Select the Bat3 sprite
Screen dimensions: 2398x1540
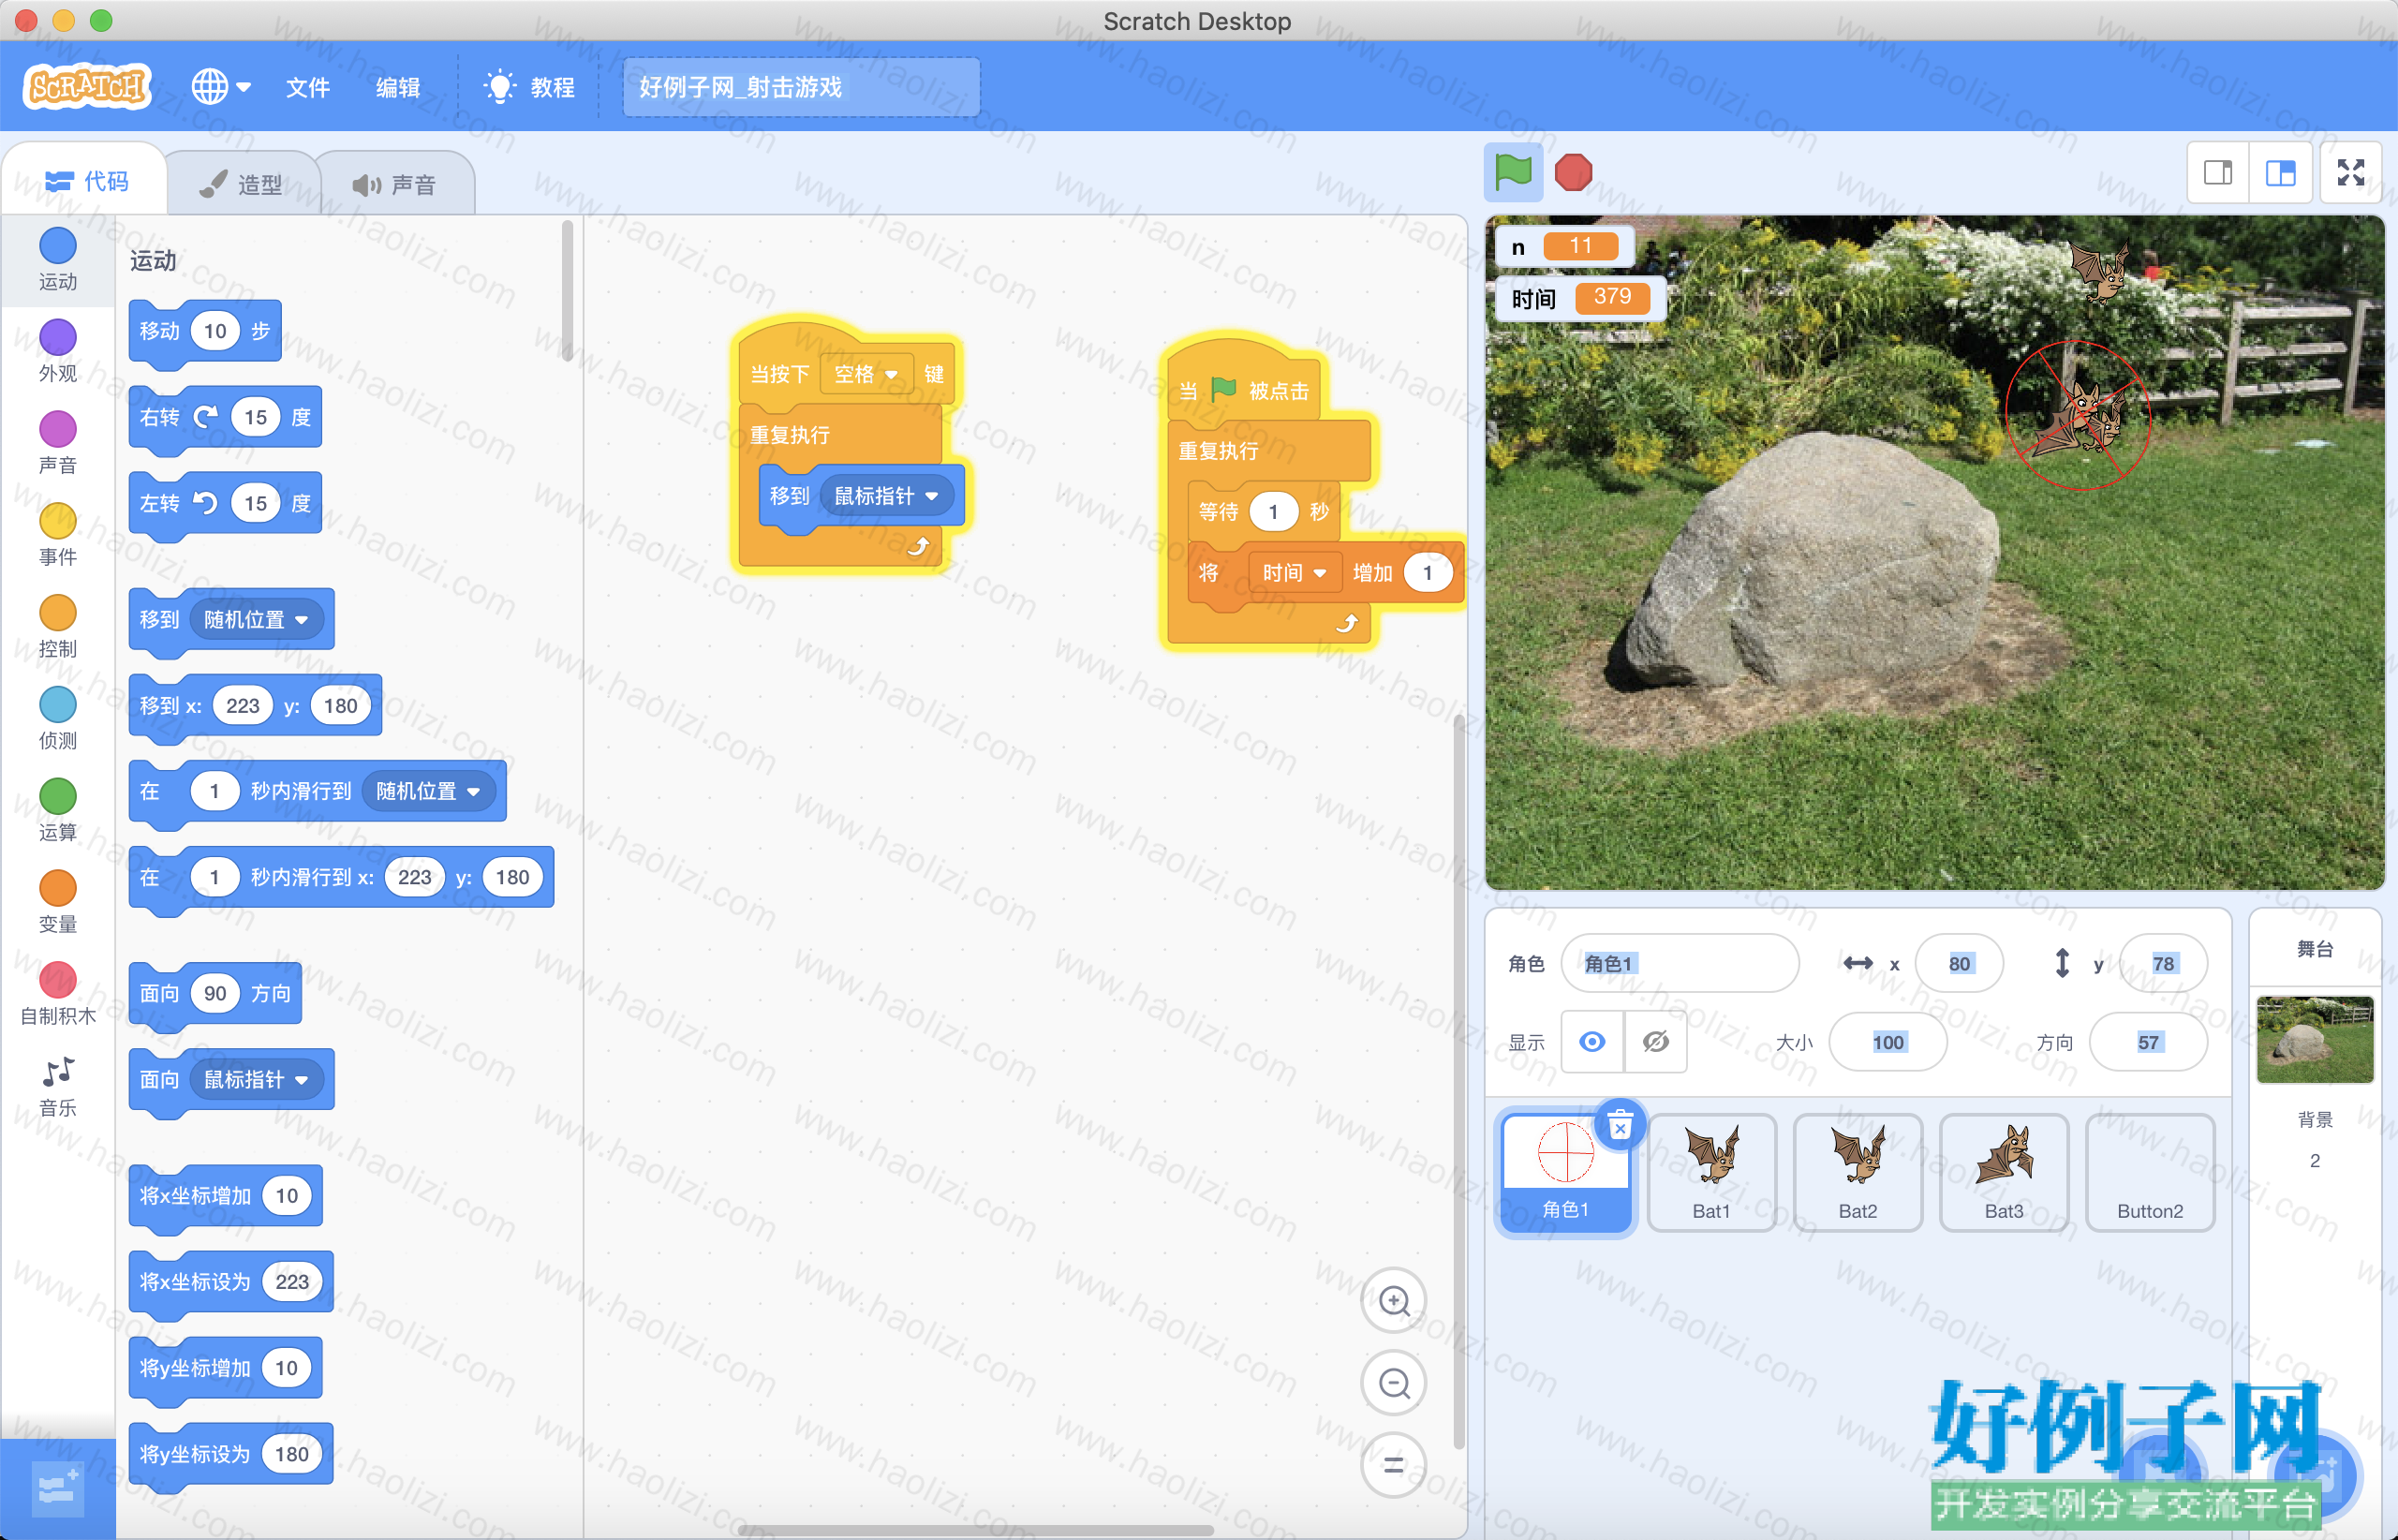[2003, 1173]
